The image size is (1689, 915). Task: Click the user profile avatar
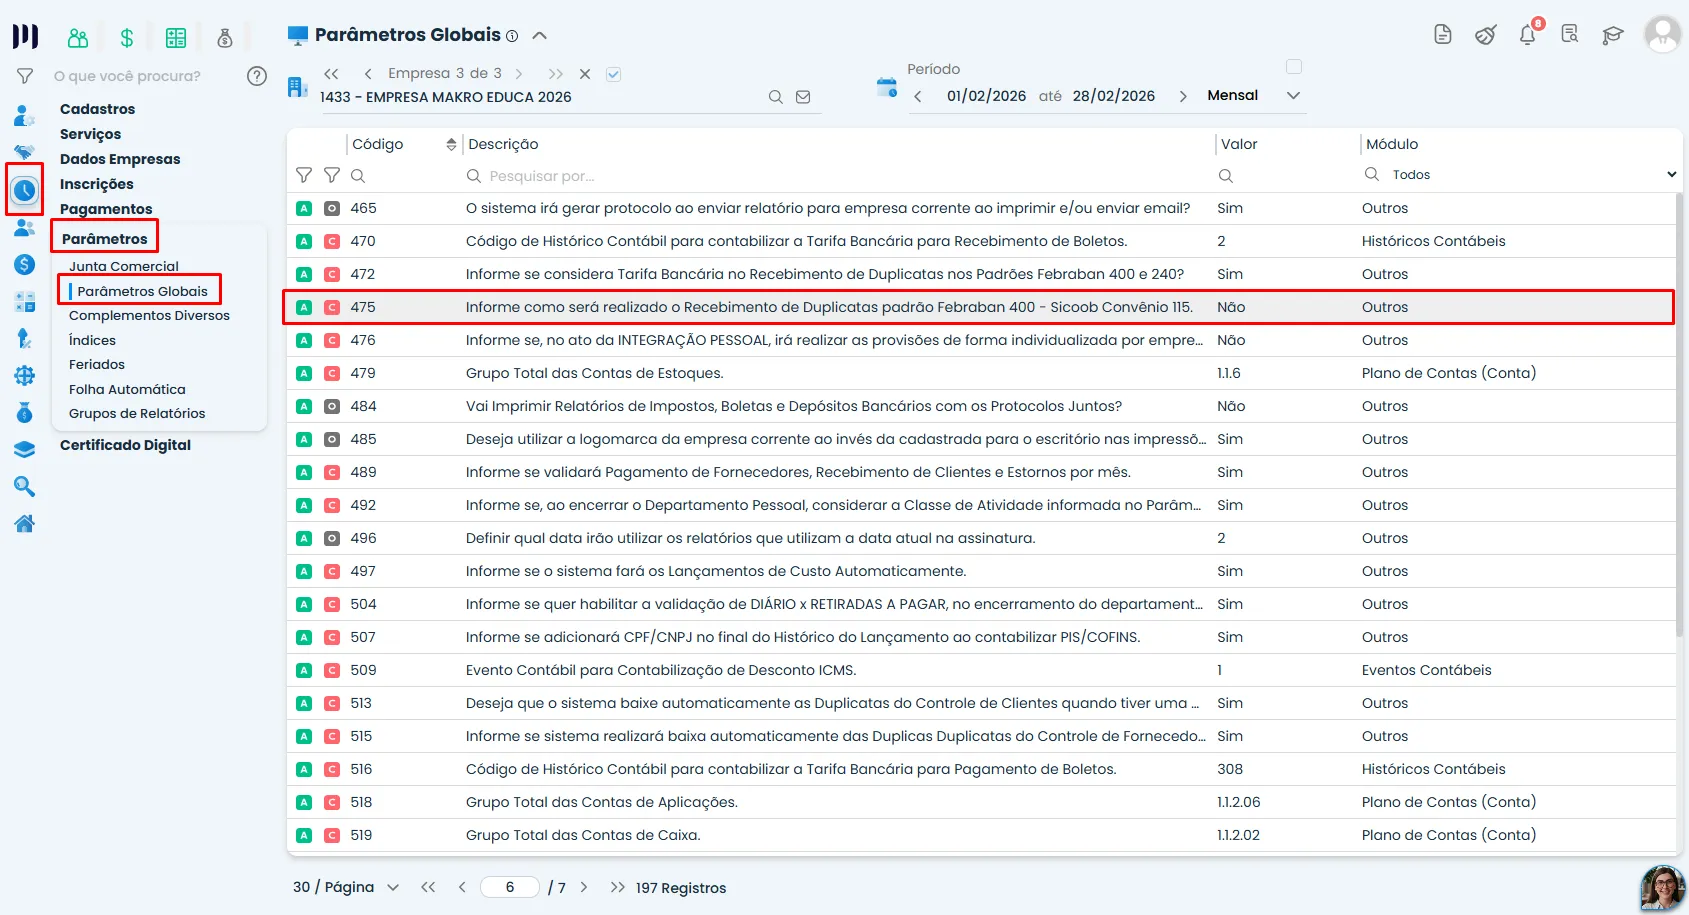[x=1662, y=35]
